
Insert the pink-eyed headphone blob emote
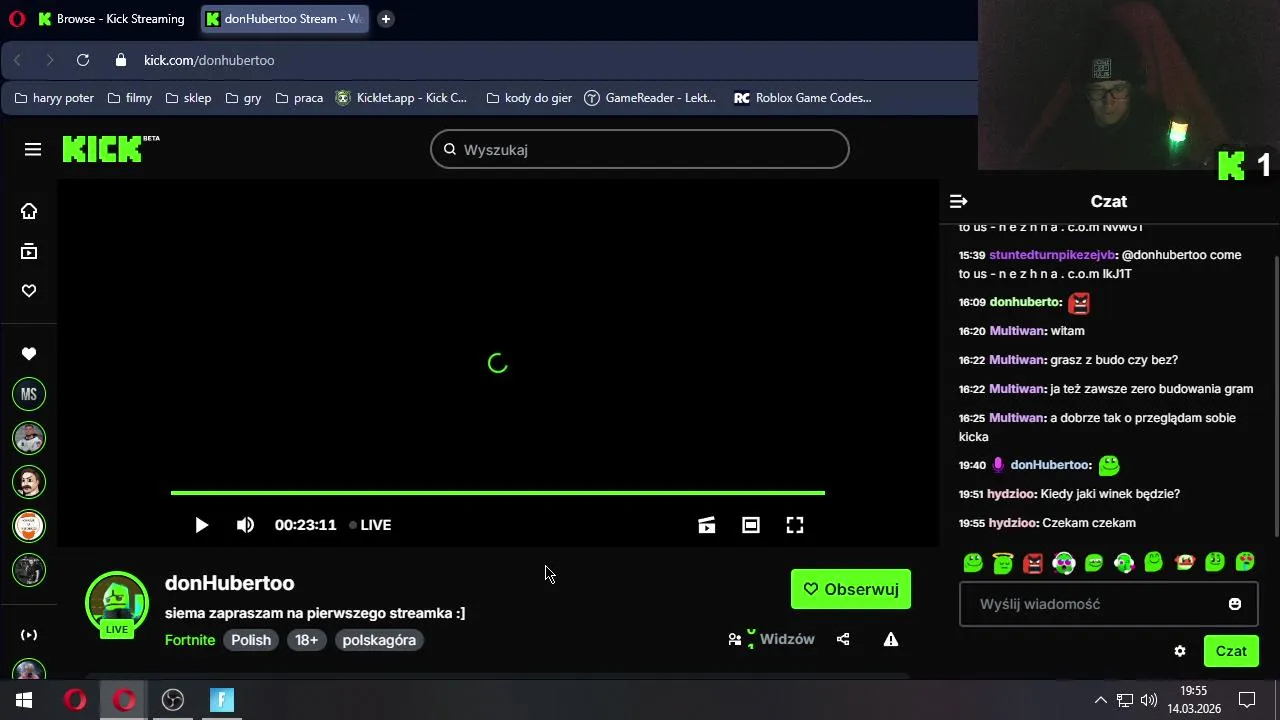1064,563
